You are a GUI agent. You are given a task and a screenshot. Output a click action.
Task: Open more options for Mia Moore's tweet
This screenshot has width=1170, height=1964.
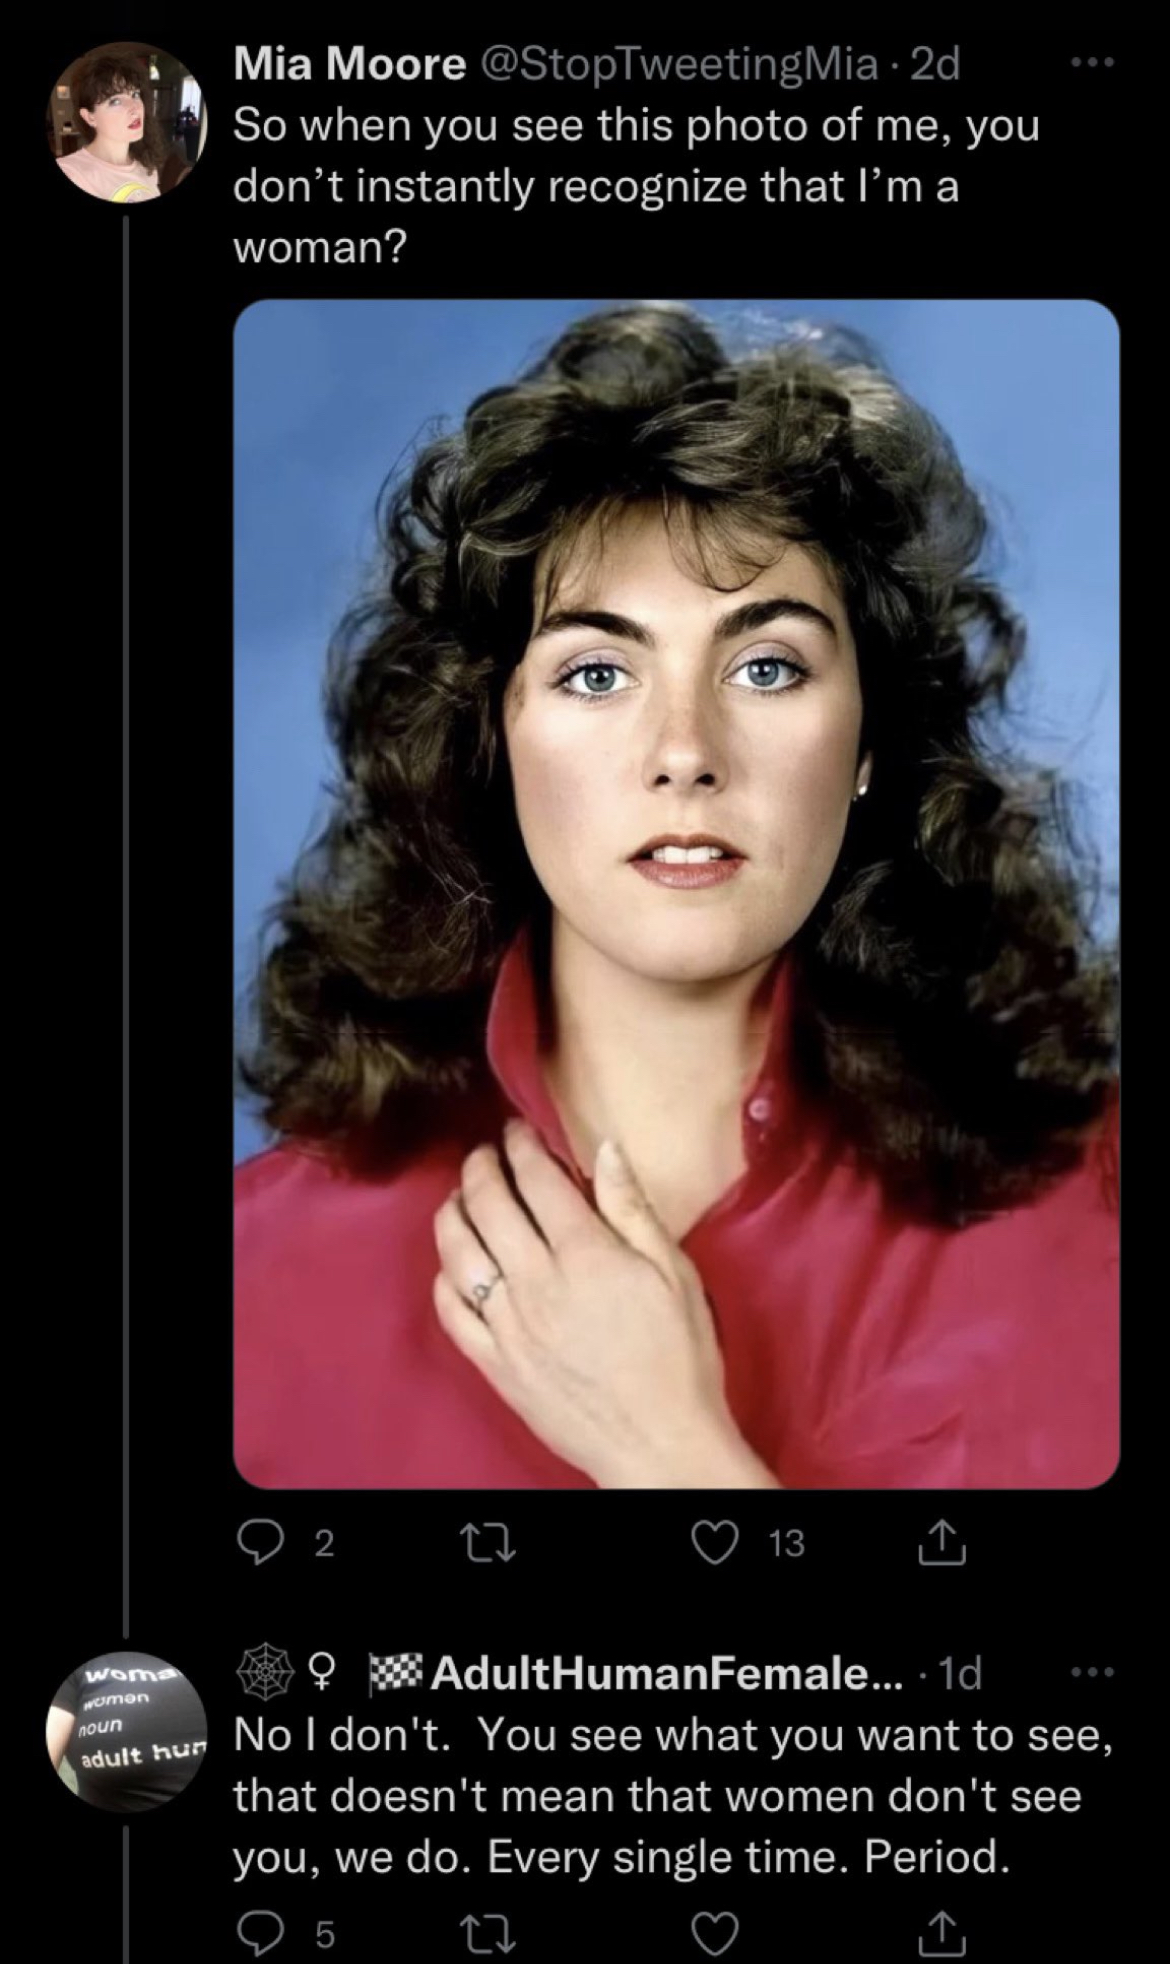(x=1091, y=63)
